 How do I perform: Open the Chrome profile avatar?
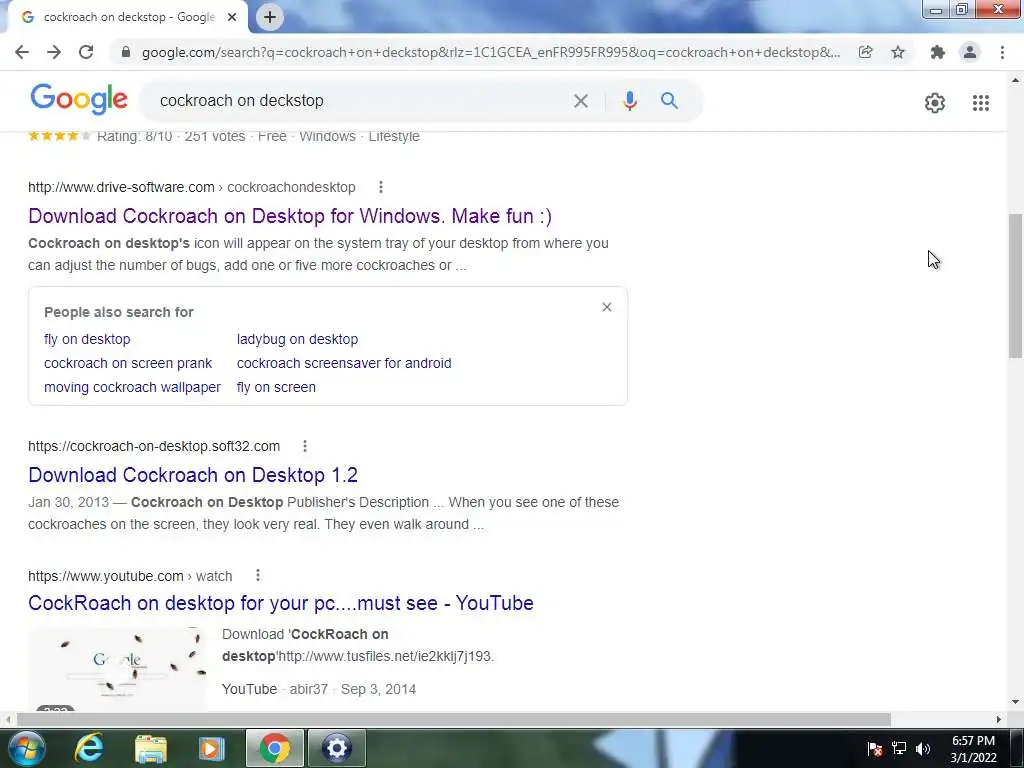[x=970, y=52]
